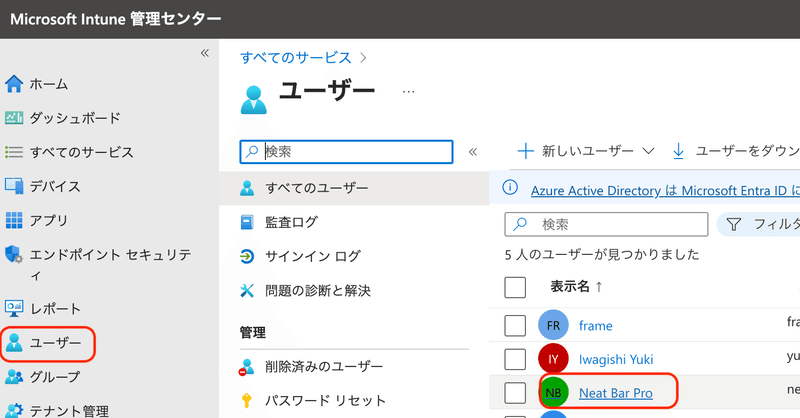Click the info icon in the Azure banner
This screenshot has height=418, width=800.
[510, 187]
